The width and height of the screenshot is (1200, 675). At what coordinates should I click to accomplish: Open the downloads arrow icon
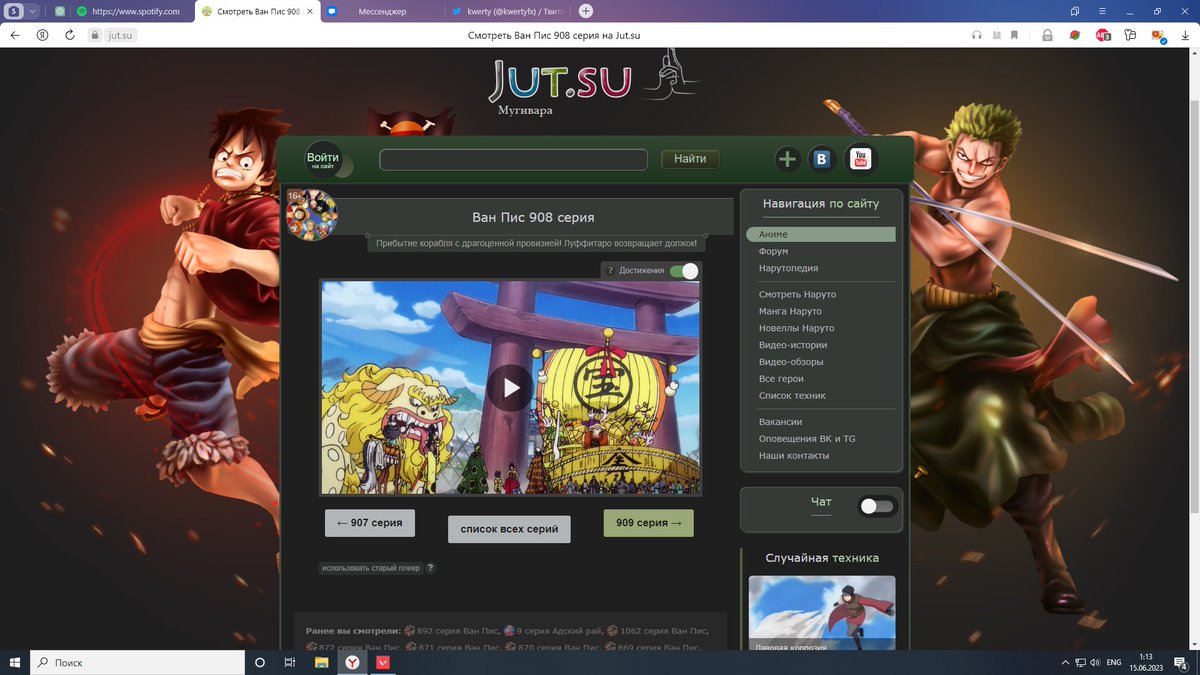point(1185,34)
